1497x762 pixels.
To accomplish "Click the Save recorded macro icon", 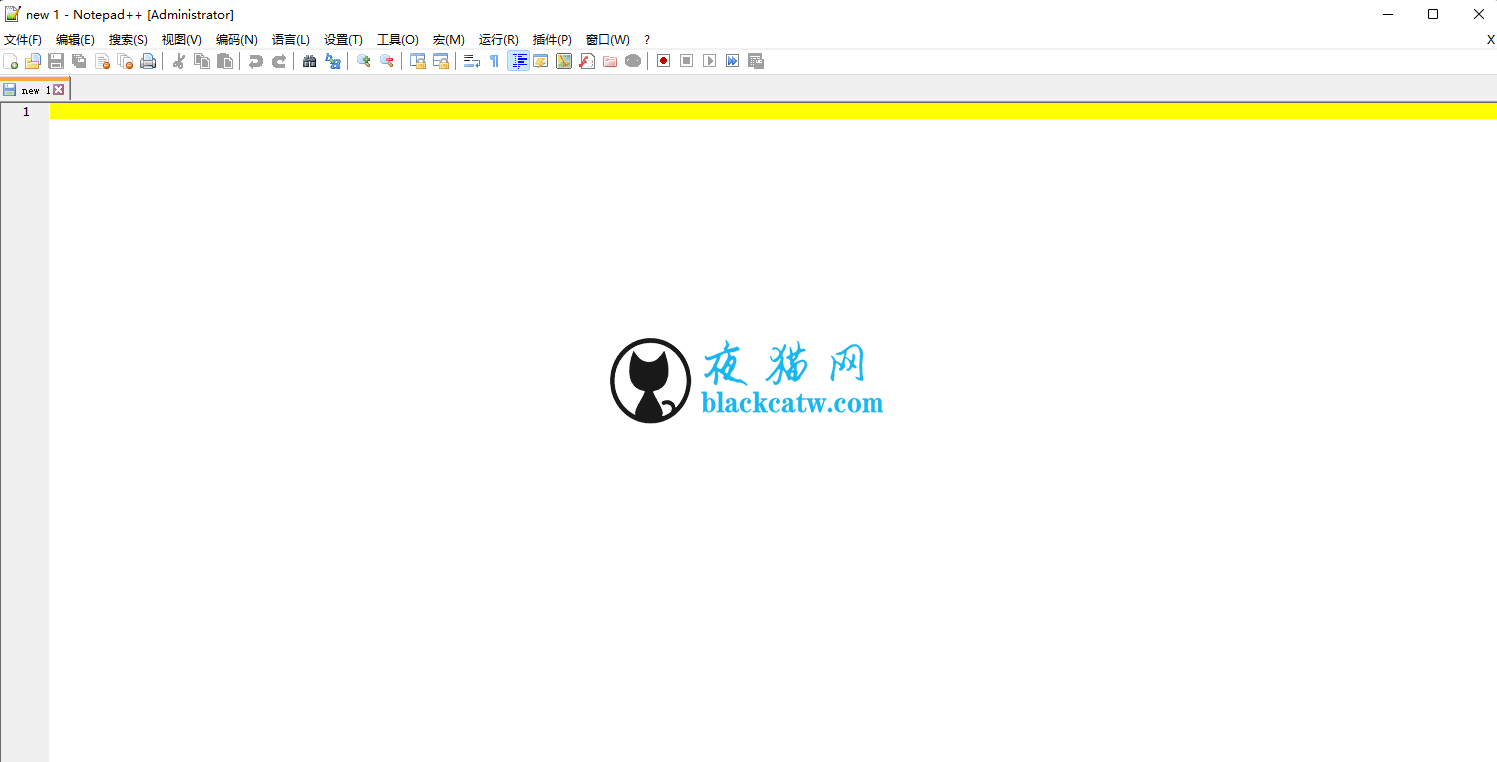I will click(x=756, y=61).
